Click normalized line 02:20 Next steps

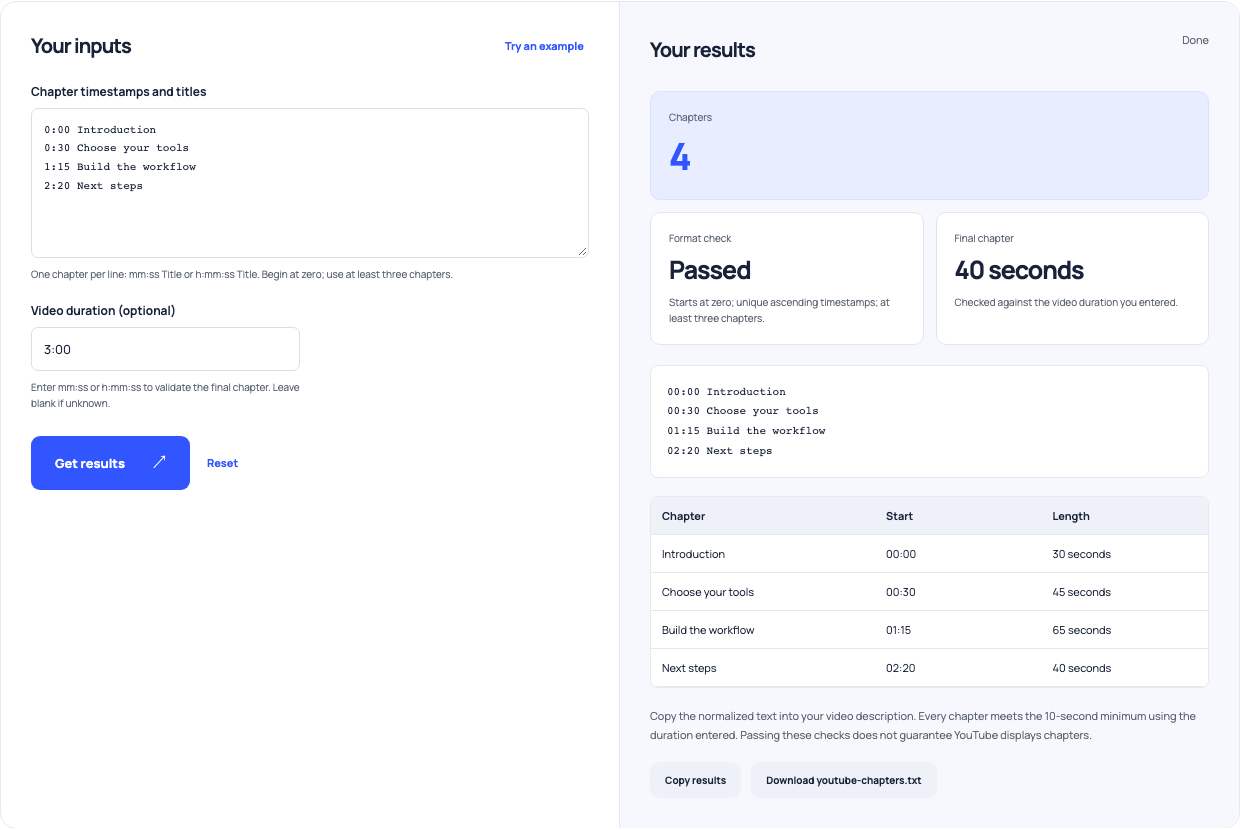click(720, 451)
